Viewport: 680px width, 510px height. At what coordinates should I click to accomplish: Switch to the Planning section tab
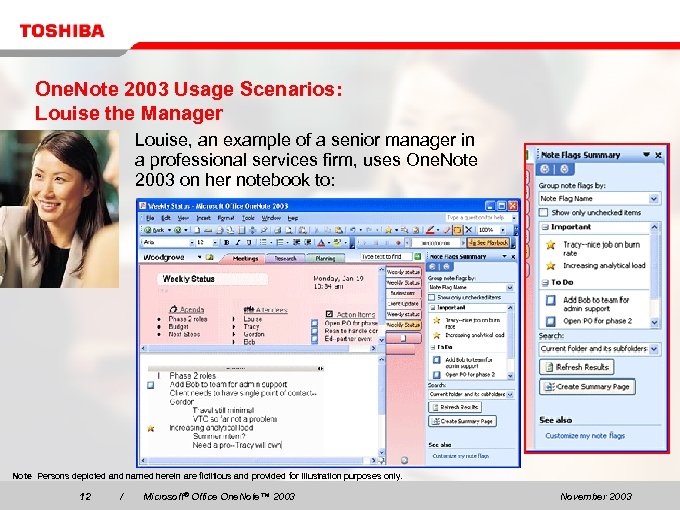click(325, 258)
